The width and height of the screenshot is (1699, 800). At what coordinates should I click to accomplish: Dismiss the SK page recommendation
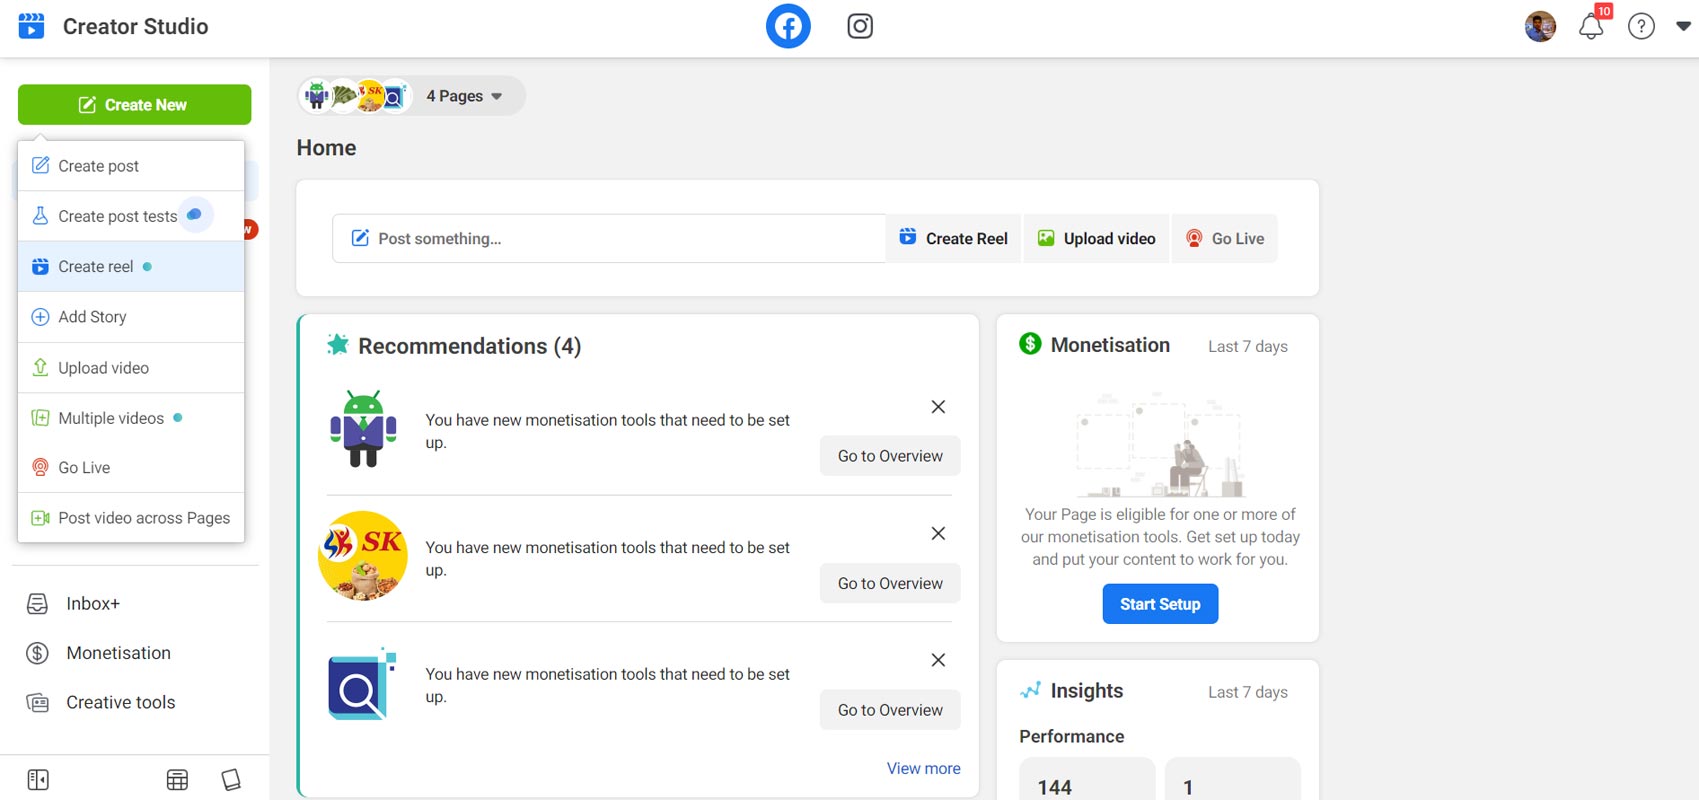(x=938, y=534)
